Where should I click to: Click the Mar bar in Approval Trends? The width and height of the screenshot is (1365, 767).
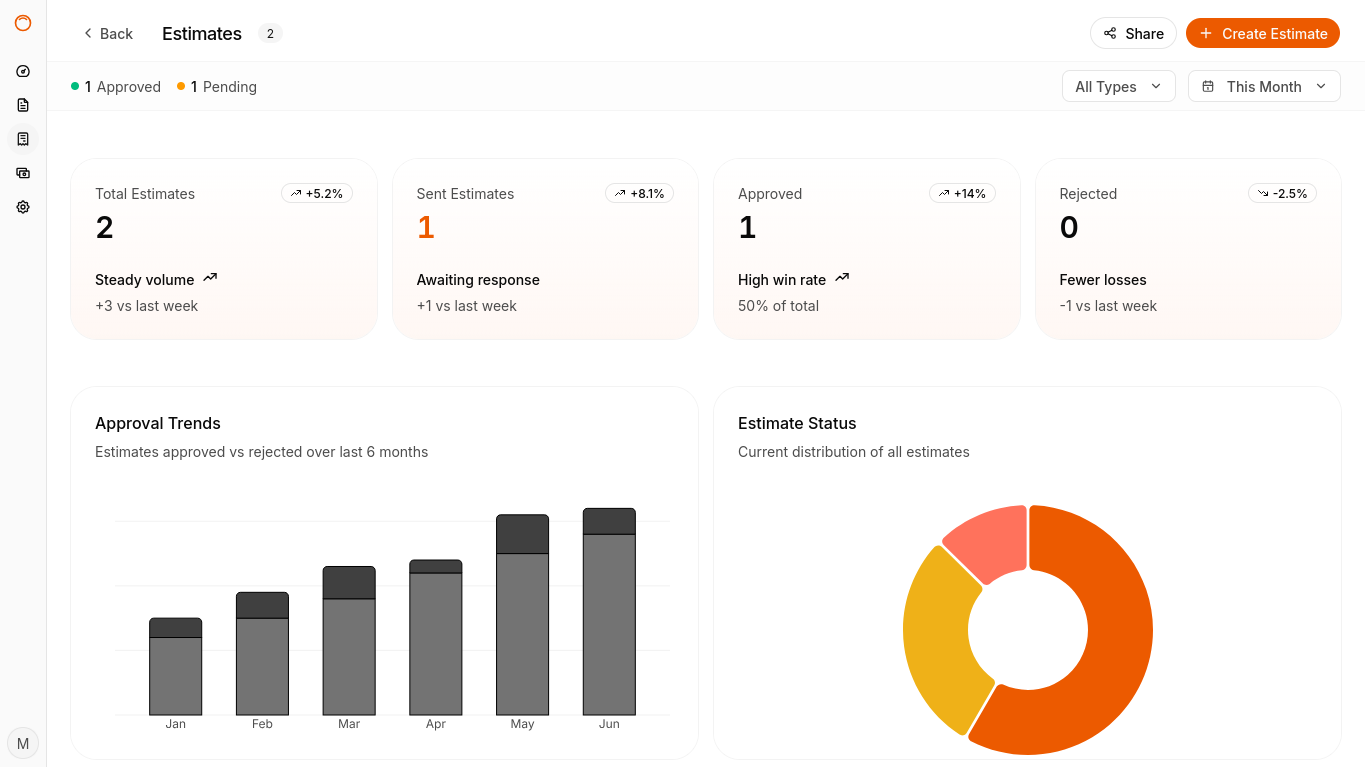(x=349, y=641)
